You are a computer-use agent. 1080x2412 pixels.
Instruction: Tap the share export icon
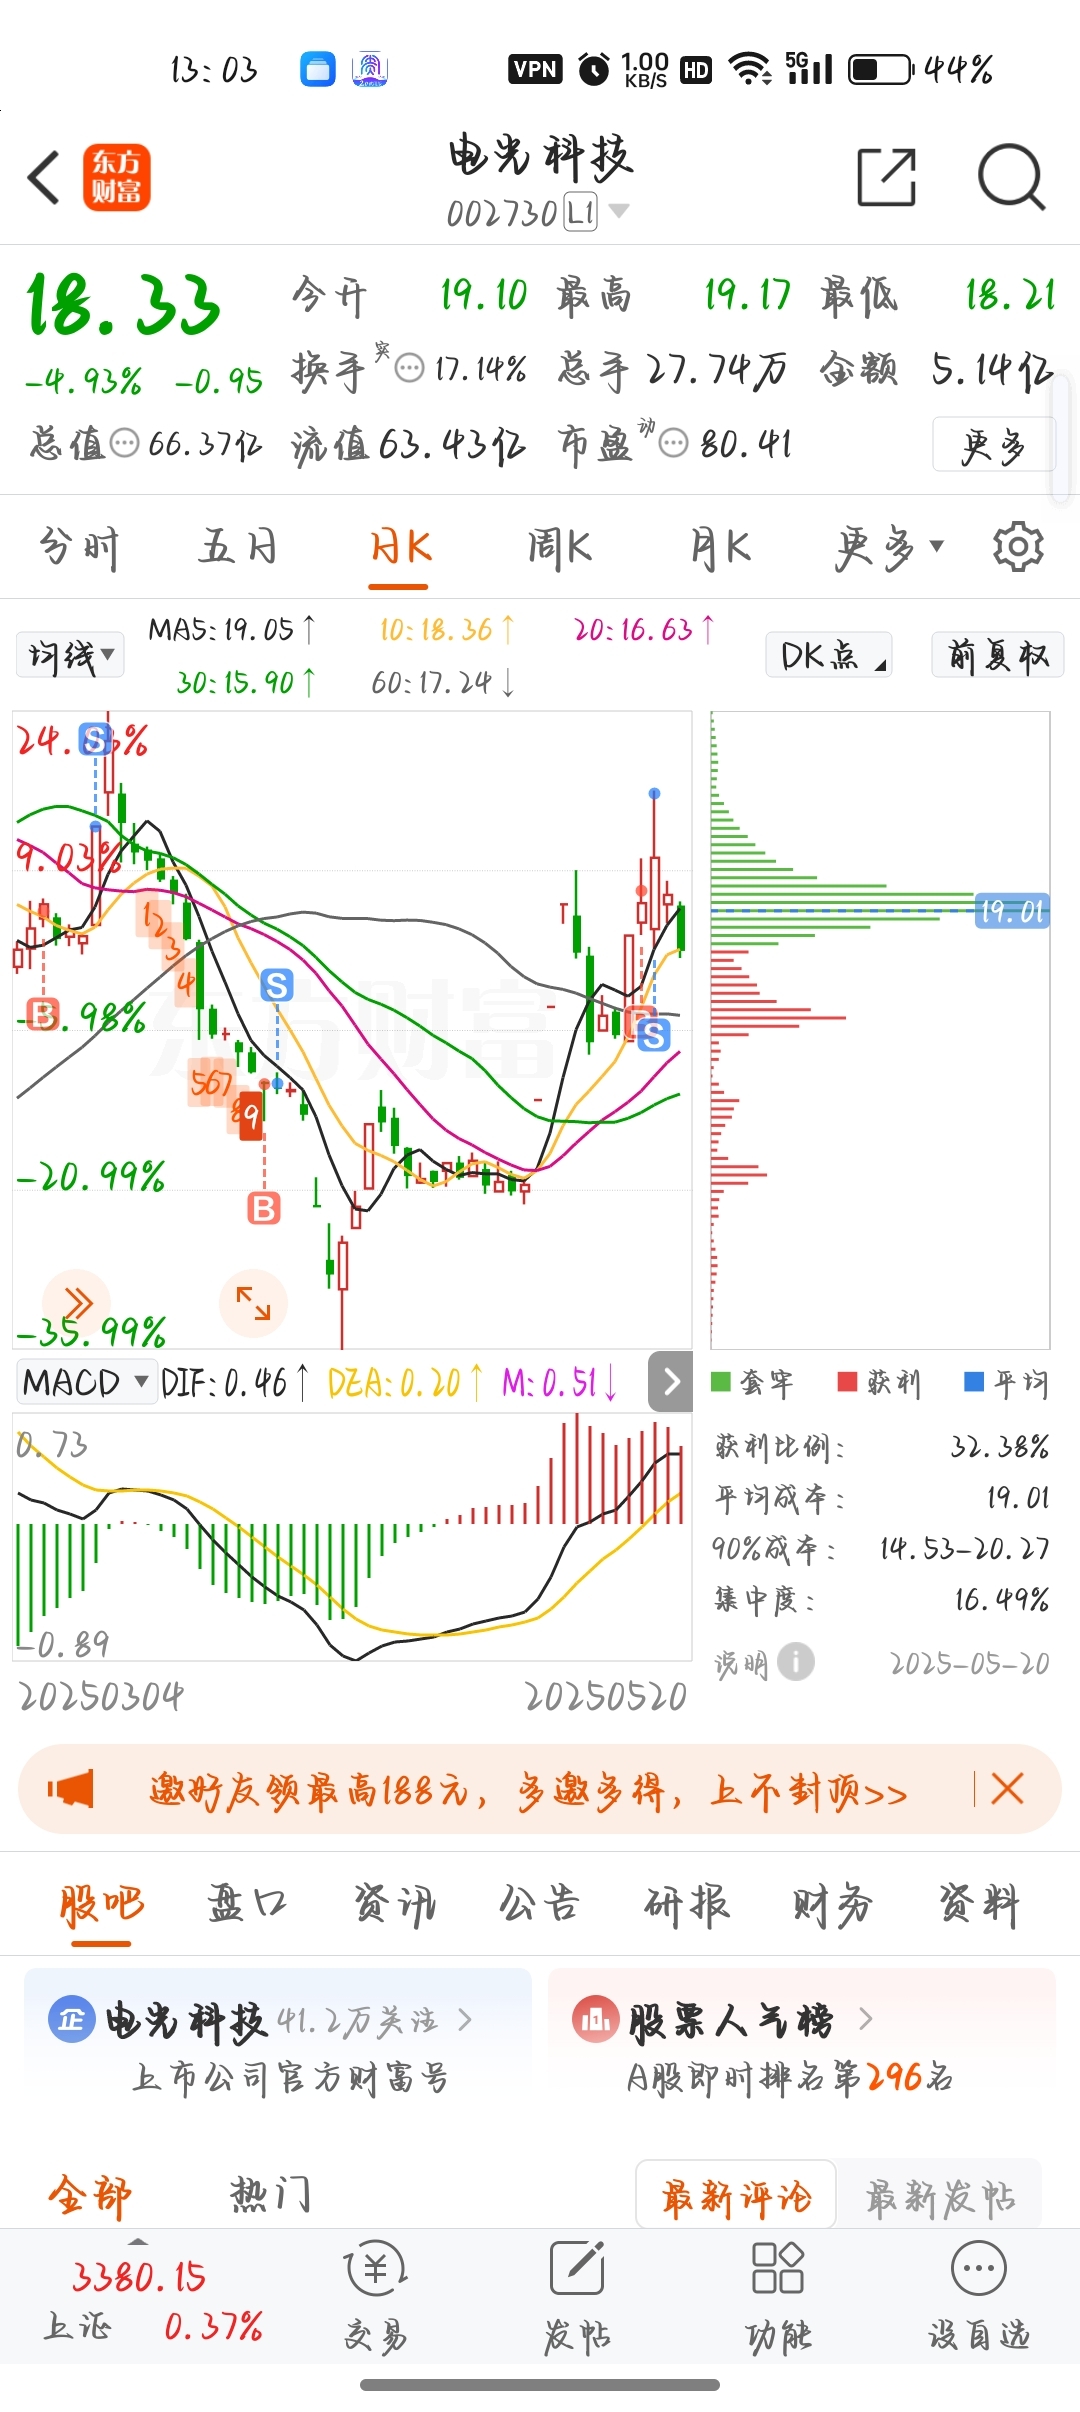(887, 177)
